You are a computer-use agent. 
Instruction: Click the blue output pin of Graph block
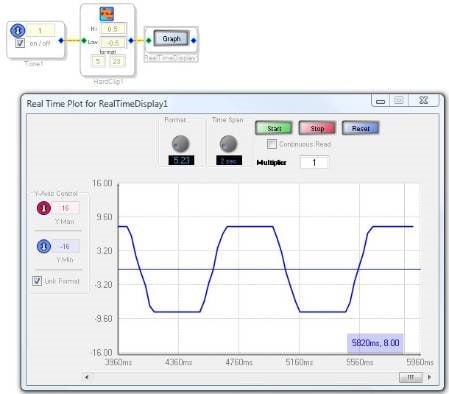coord(194,41)
